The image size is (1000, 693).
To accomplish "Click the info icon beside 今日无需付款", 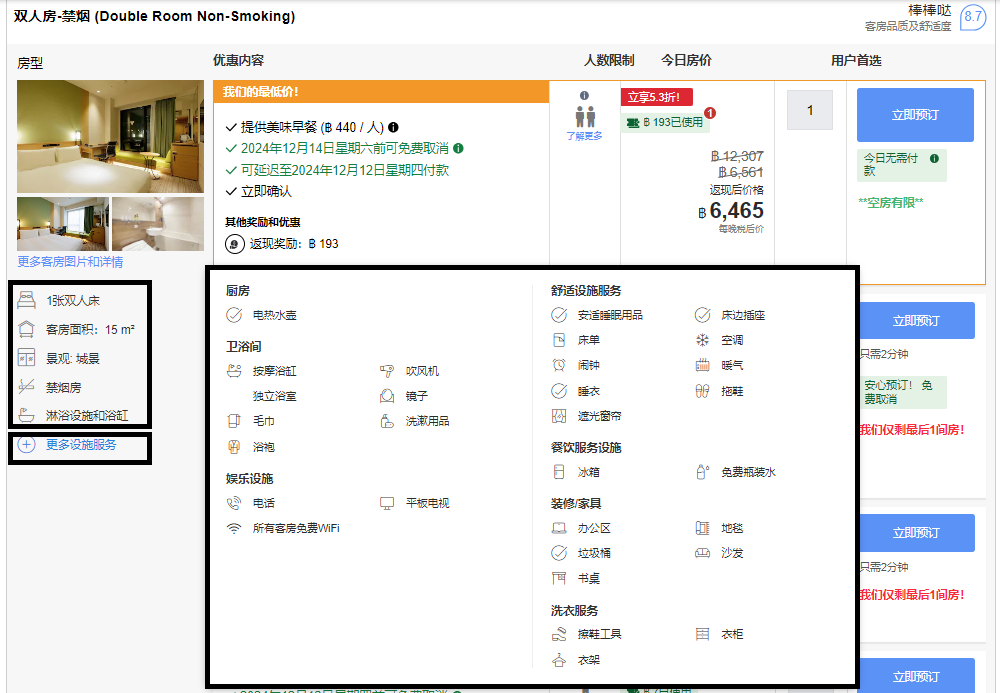I will tap(934, 158).
